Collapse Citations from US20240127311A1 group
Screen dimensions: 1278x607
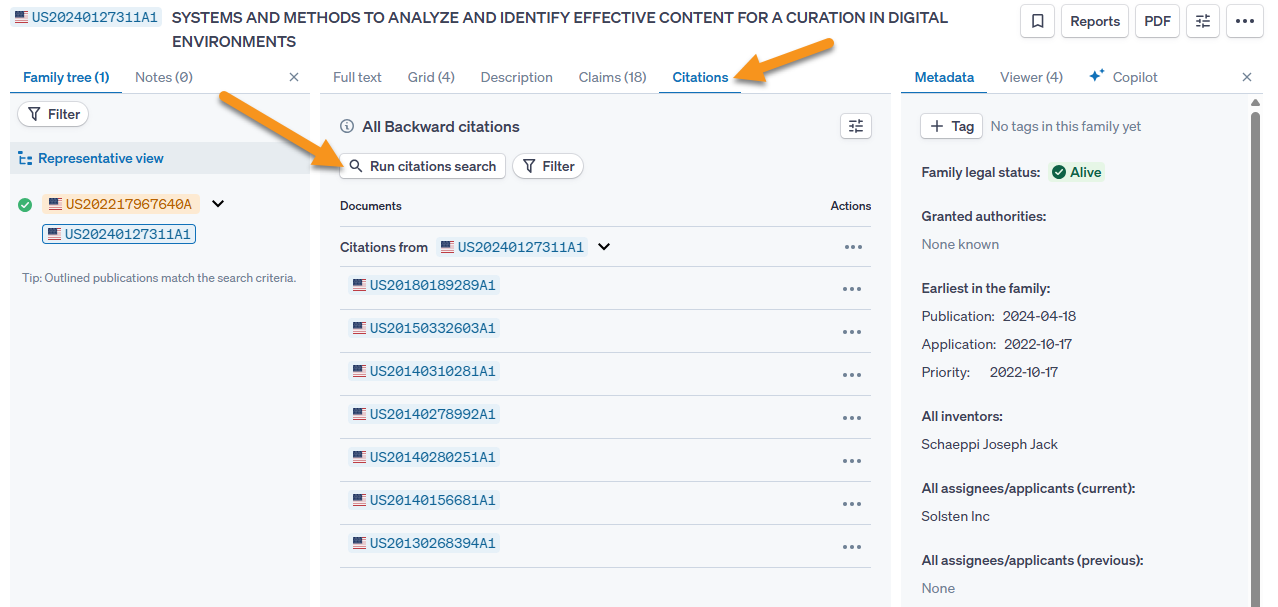(604, 247)
